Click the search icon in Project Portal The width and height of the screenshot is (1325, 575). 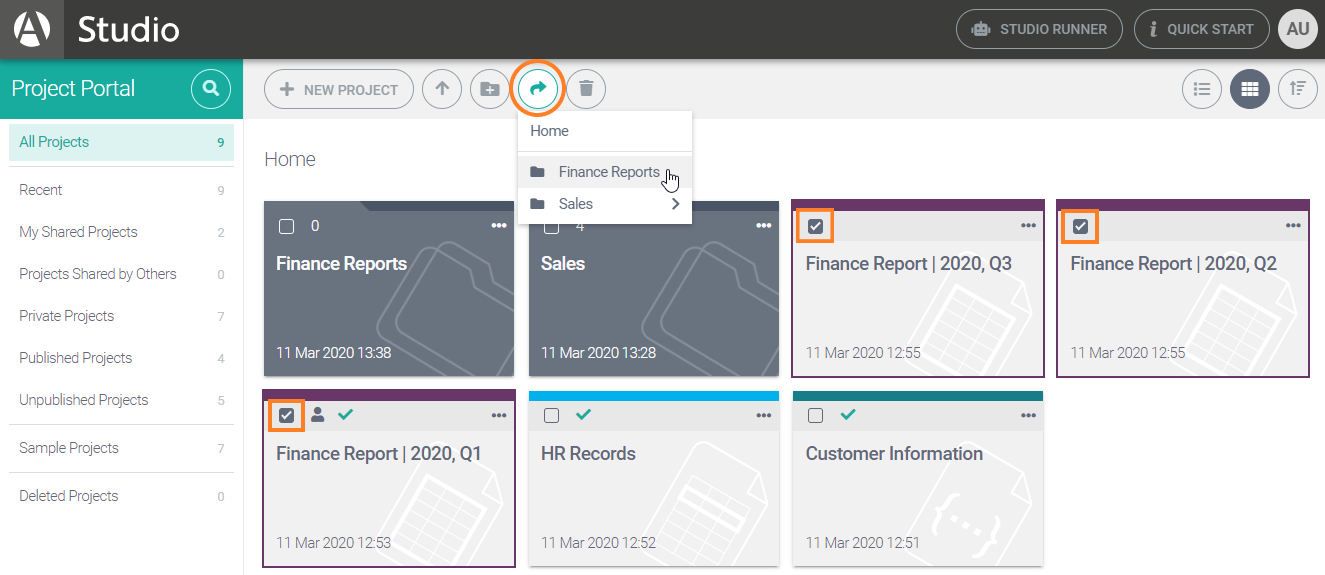210,89
